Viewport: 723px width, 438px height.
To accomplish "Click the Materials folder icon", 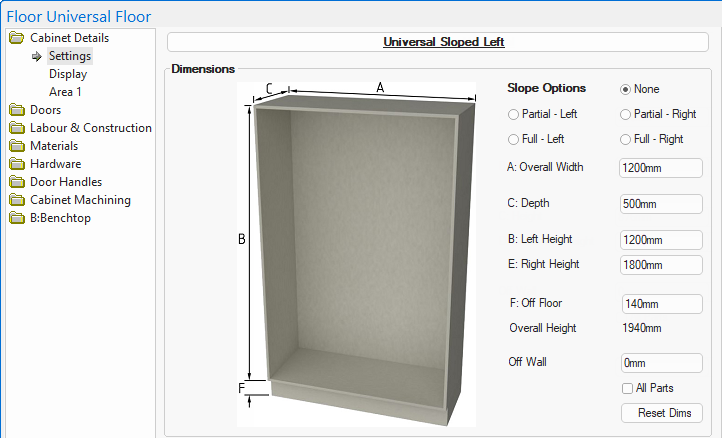I will [17, 146].
